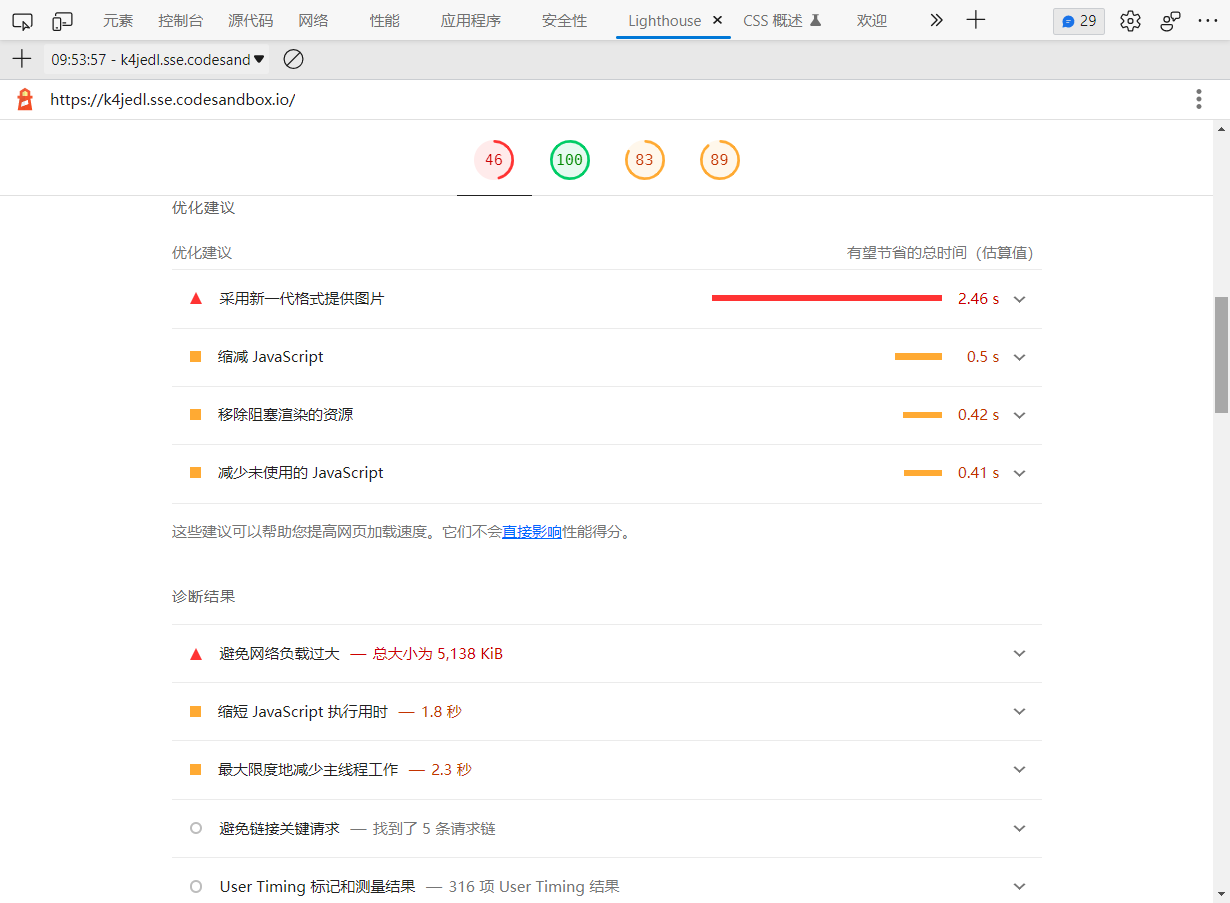Click the red 2.46 s savings bar
1230x903 pixels.
coord(827,298)
